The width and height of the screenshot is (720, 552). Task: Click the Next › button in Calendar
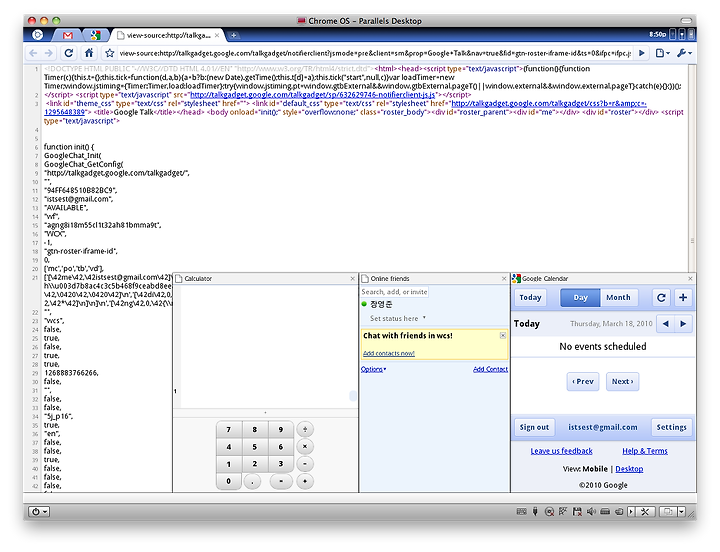pyautogui.click(x=622, y=381)
